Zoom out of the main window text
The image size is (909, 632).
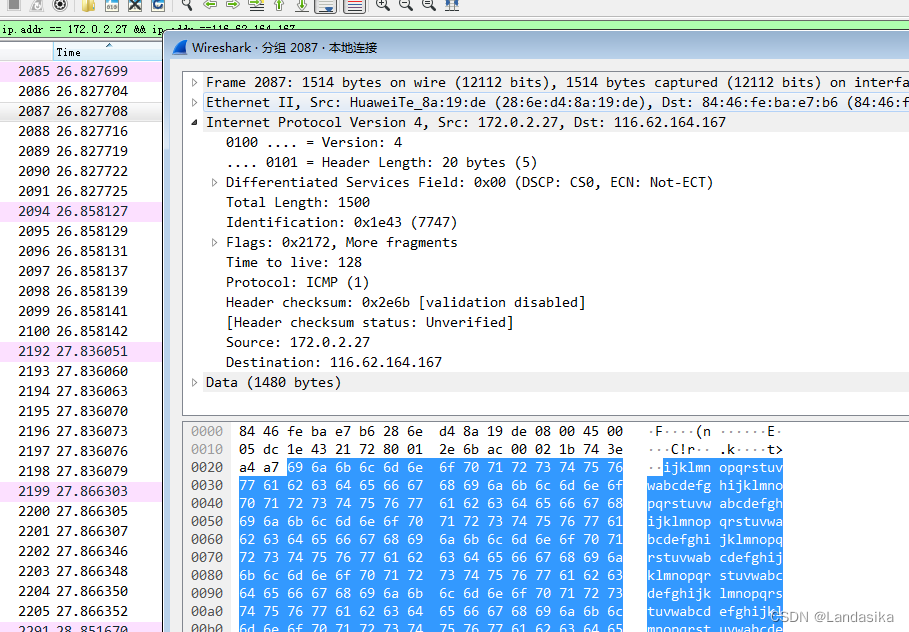[406, 5]
